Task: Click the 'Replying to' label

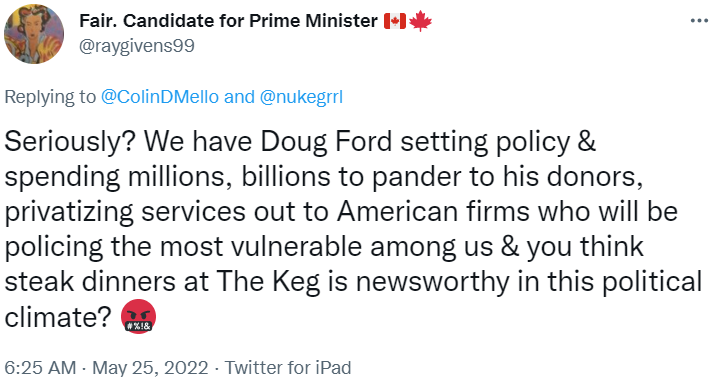Action: 50,97
